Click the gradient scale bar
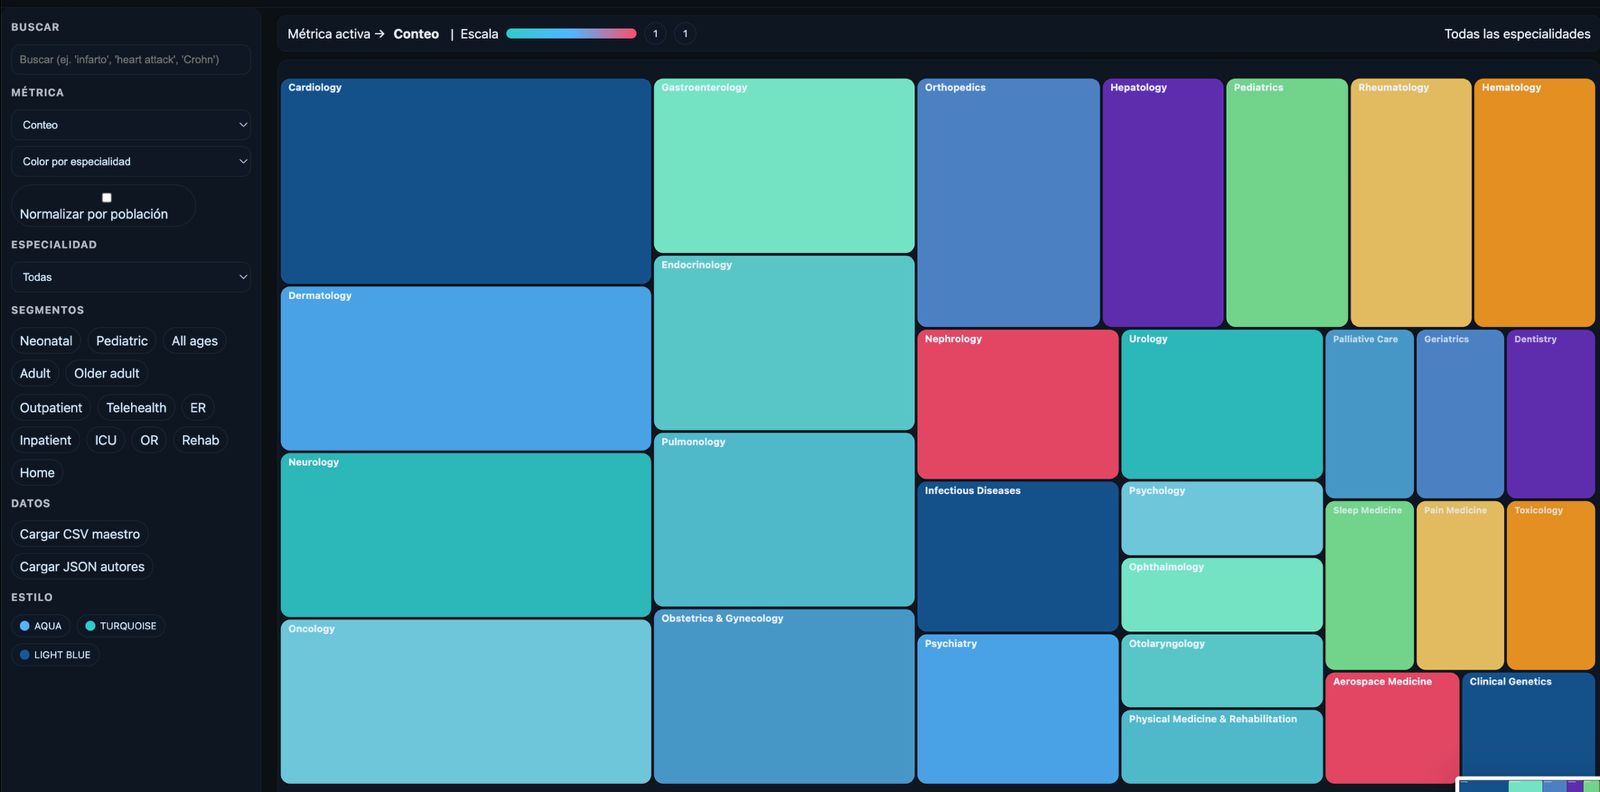 [x=571, y=34]
